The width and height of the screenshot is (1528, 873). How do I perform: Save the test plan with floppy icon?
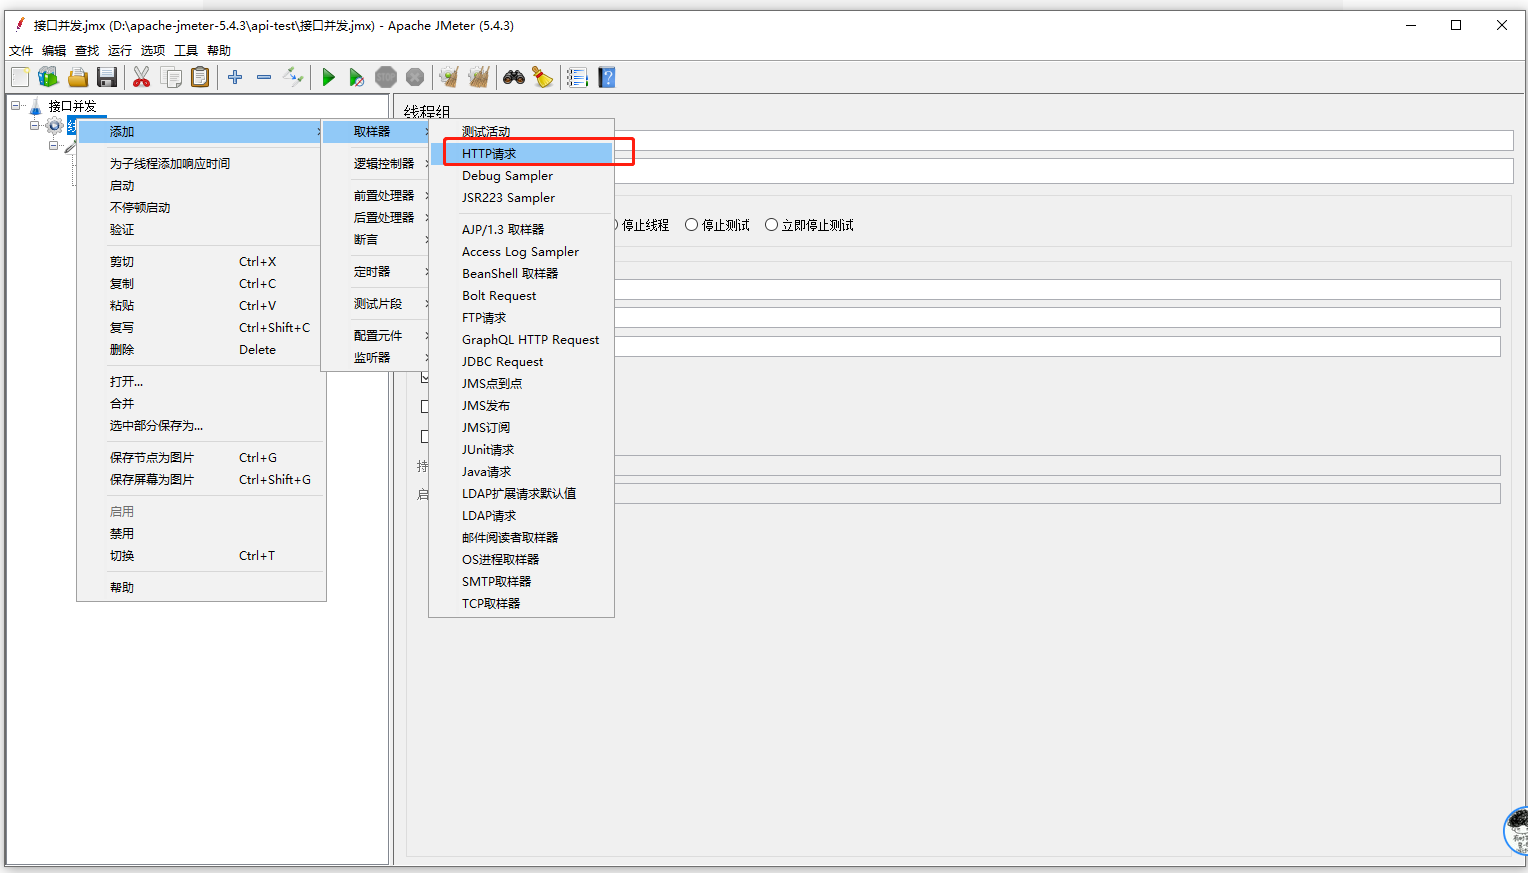tap(107, 77)
